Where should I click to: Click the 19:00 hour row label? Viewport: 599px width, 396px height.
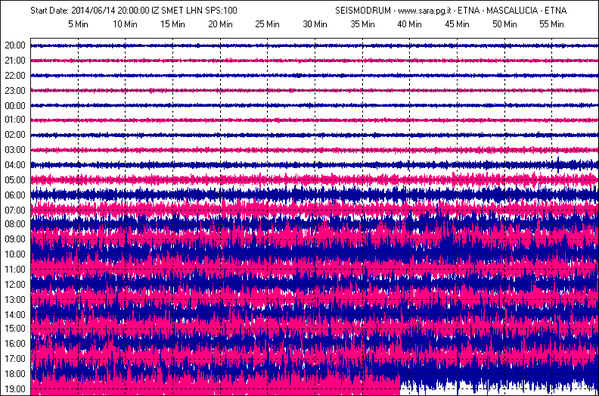[15, 389]
